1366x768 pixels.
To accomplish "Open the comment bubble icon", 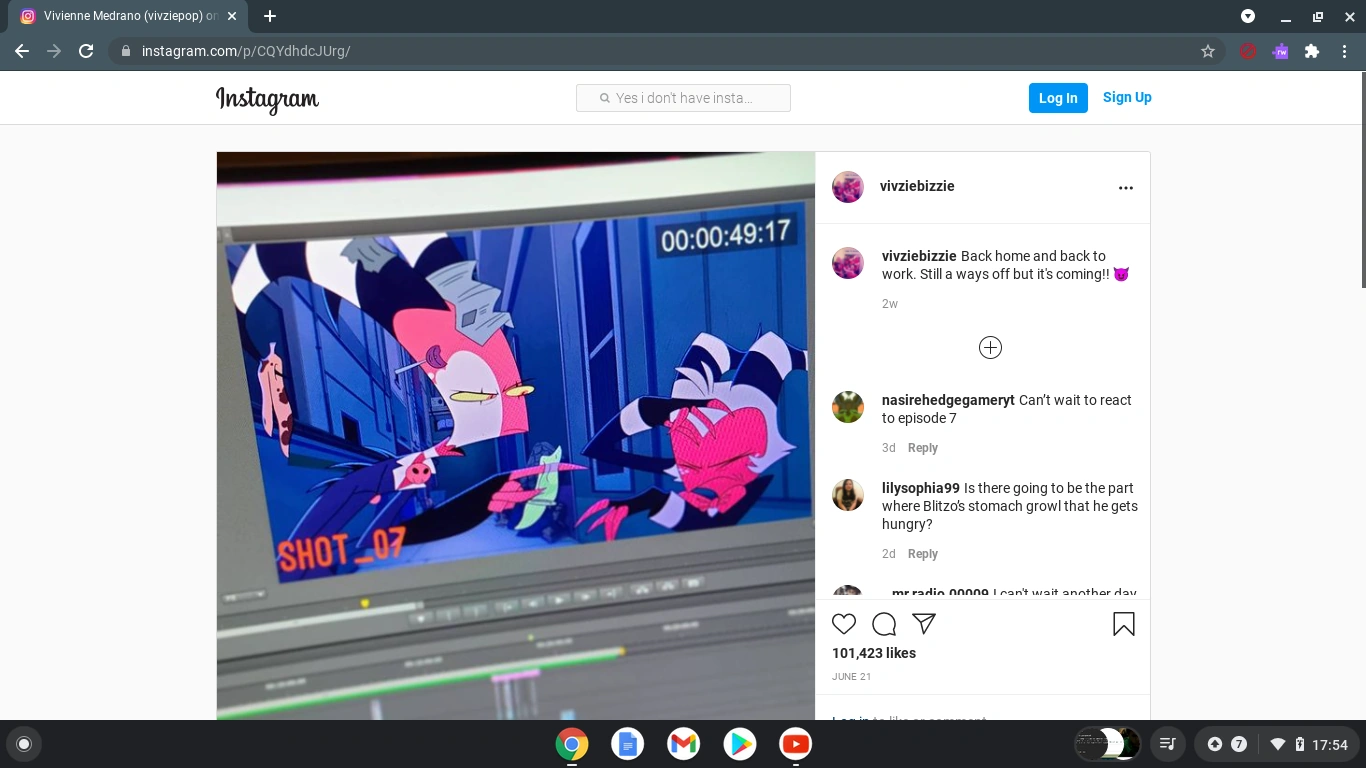I will click(884, 623).
